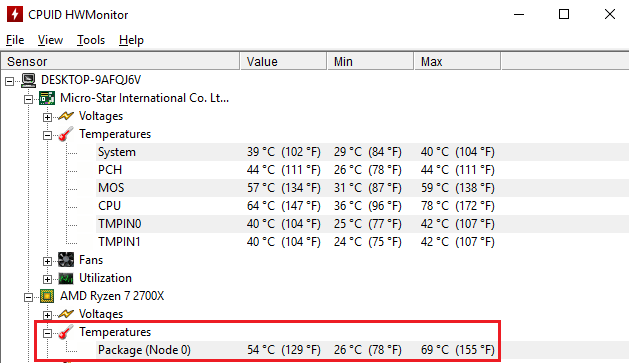
Task: Select the TMPIN0 sensor row
Action: point(363,224)
